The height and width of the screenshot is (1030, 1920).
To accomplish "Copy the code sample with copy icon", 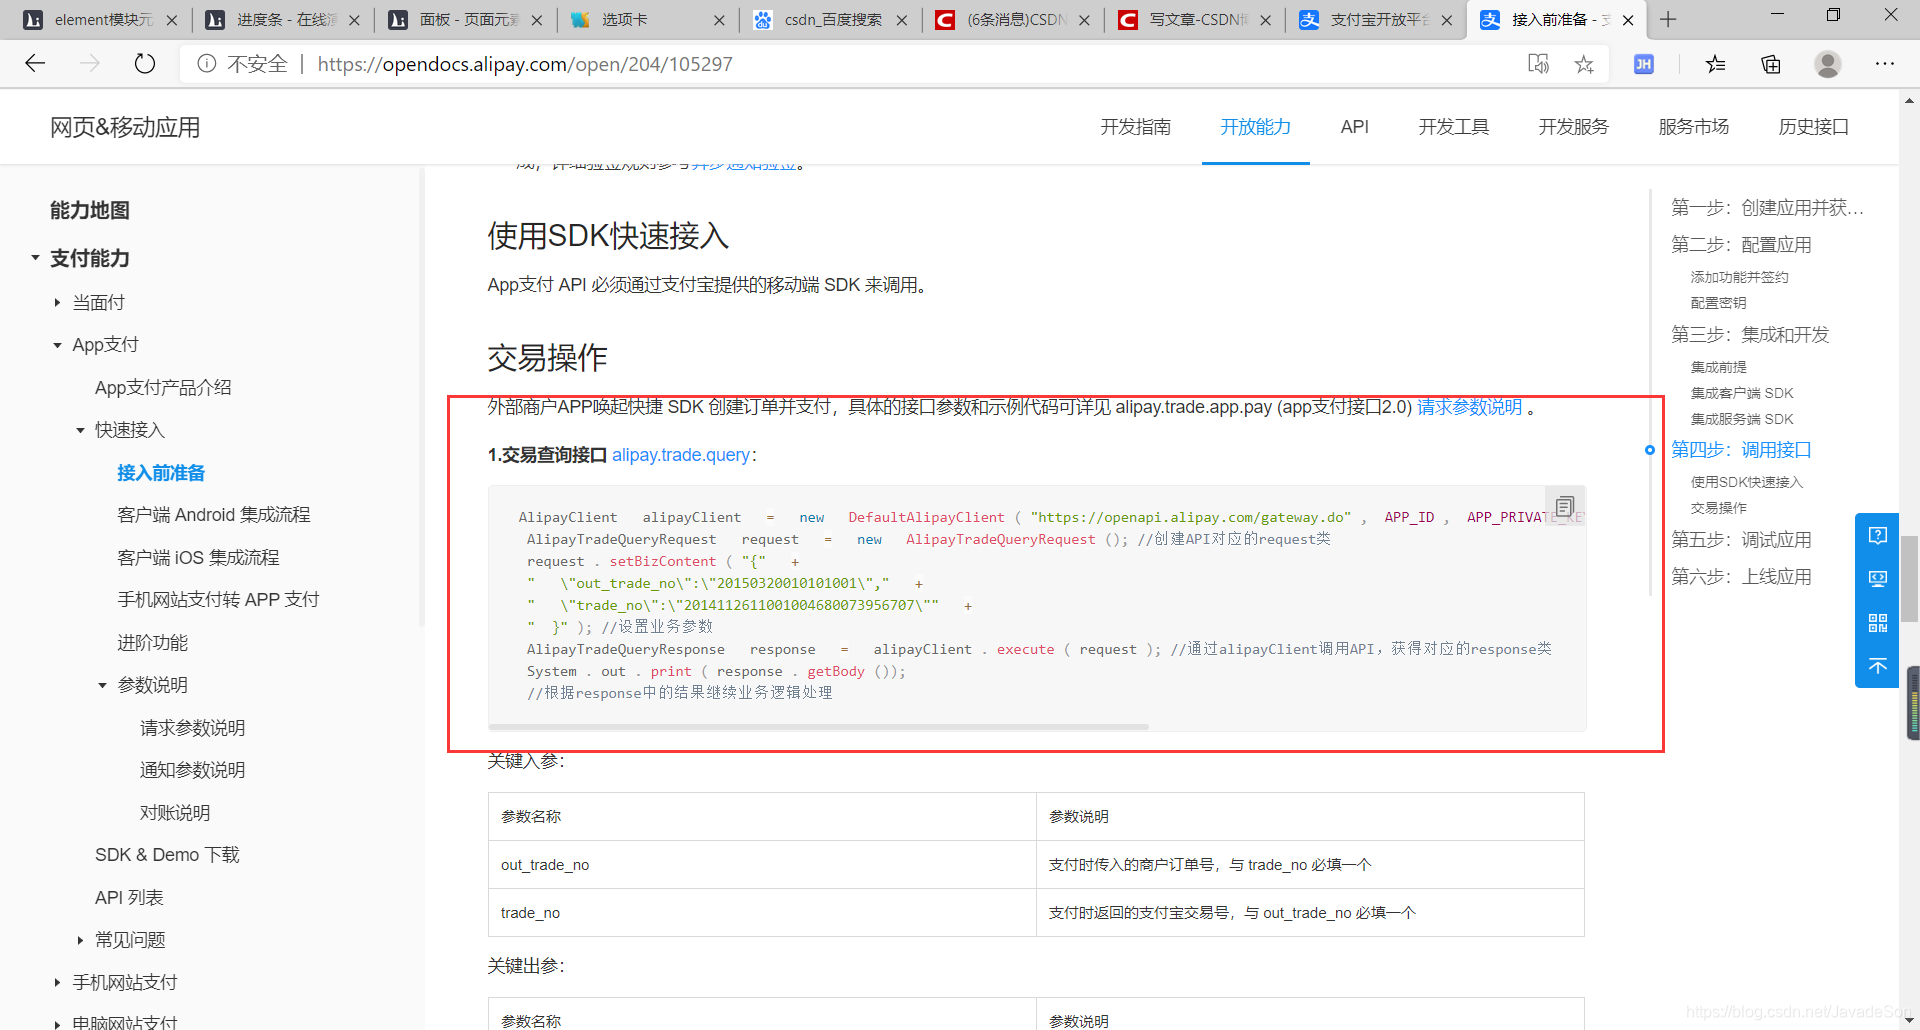I will coord(1565,507).
